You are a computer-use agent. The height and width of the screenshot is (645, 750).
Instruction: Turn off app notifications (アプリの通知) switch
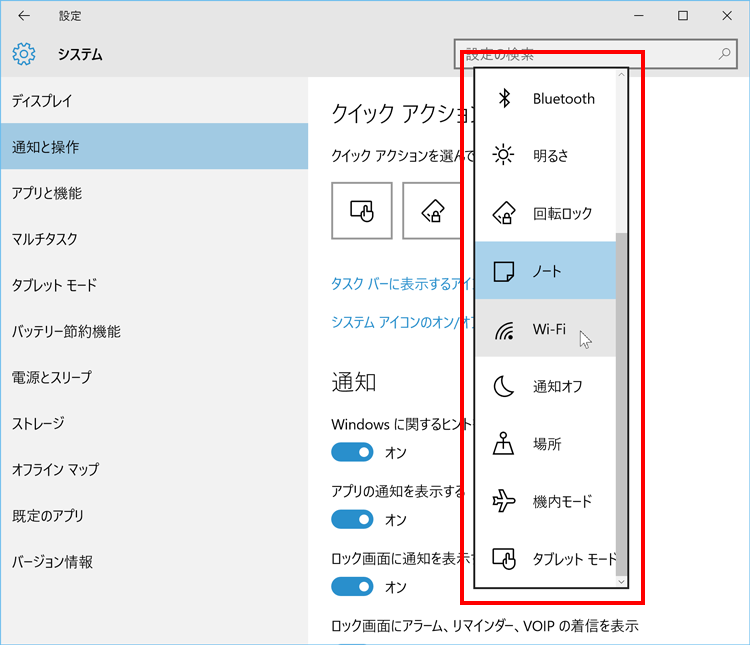pyautogui.click(x=352, y=519)
